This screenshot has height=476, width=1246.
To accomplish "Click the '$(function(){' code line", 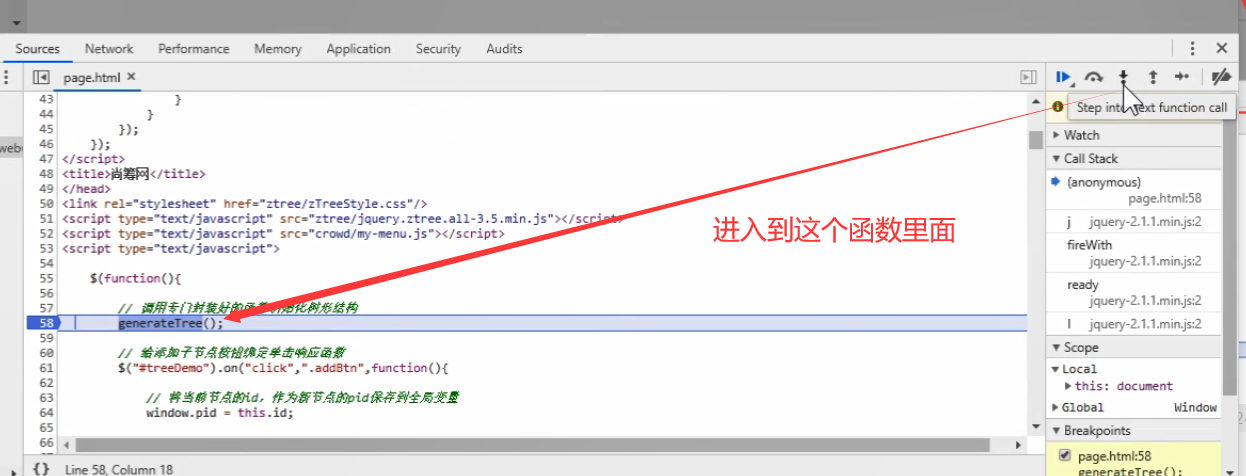I will click(x=135, y=278).
